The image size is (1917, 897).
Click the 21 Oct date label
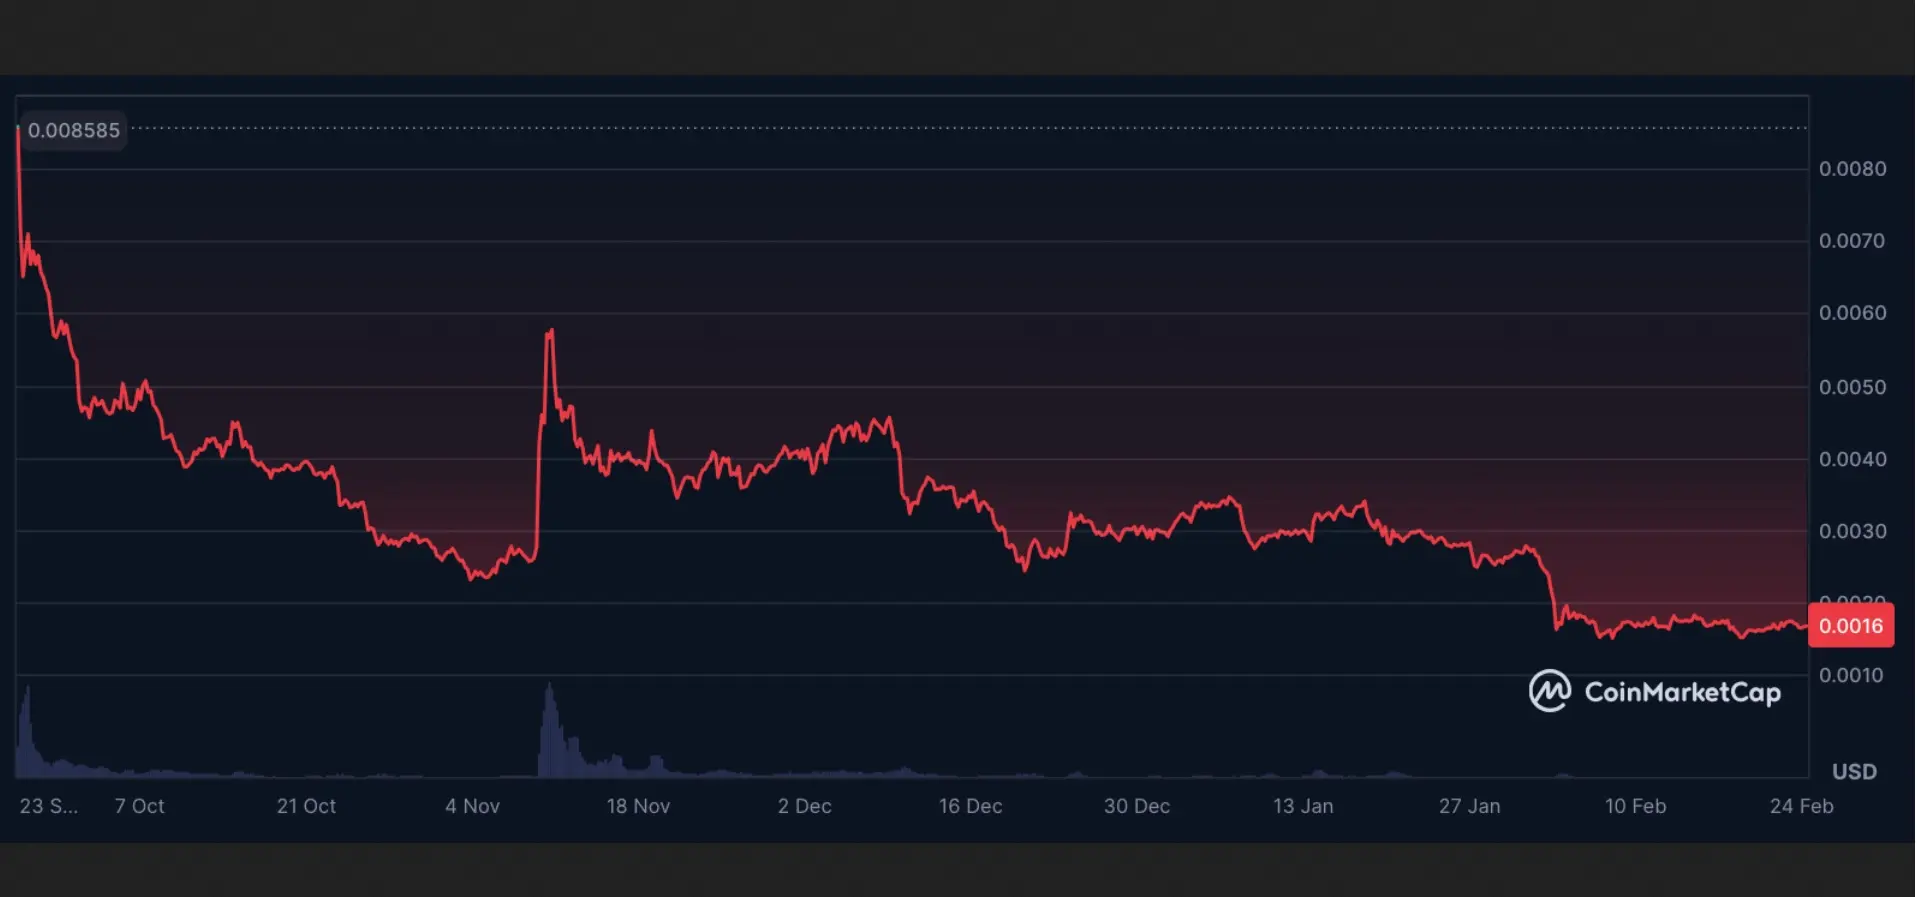pyautogui.click(x=306, y=806)
